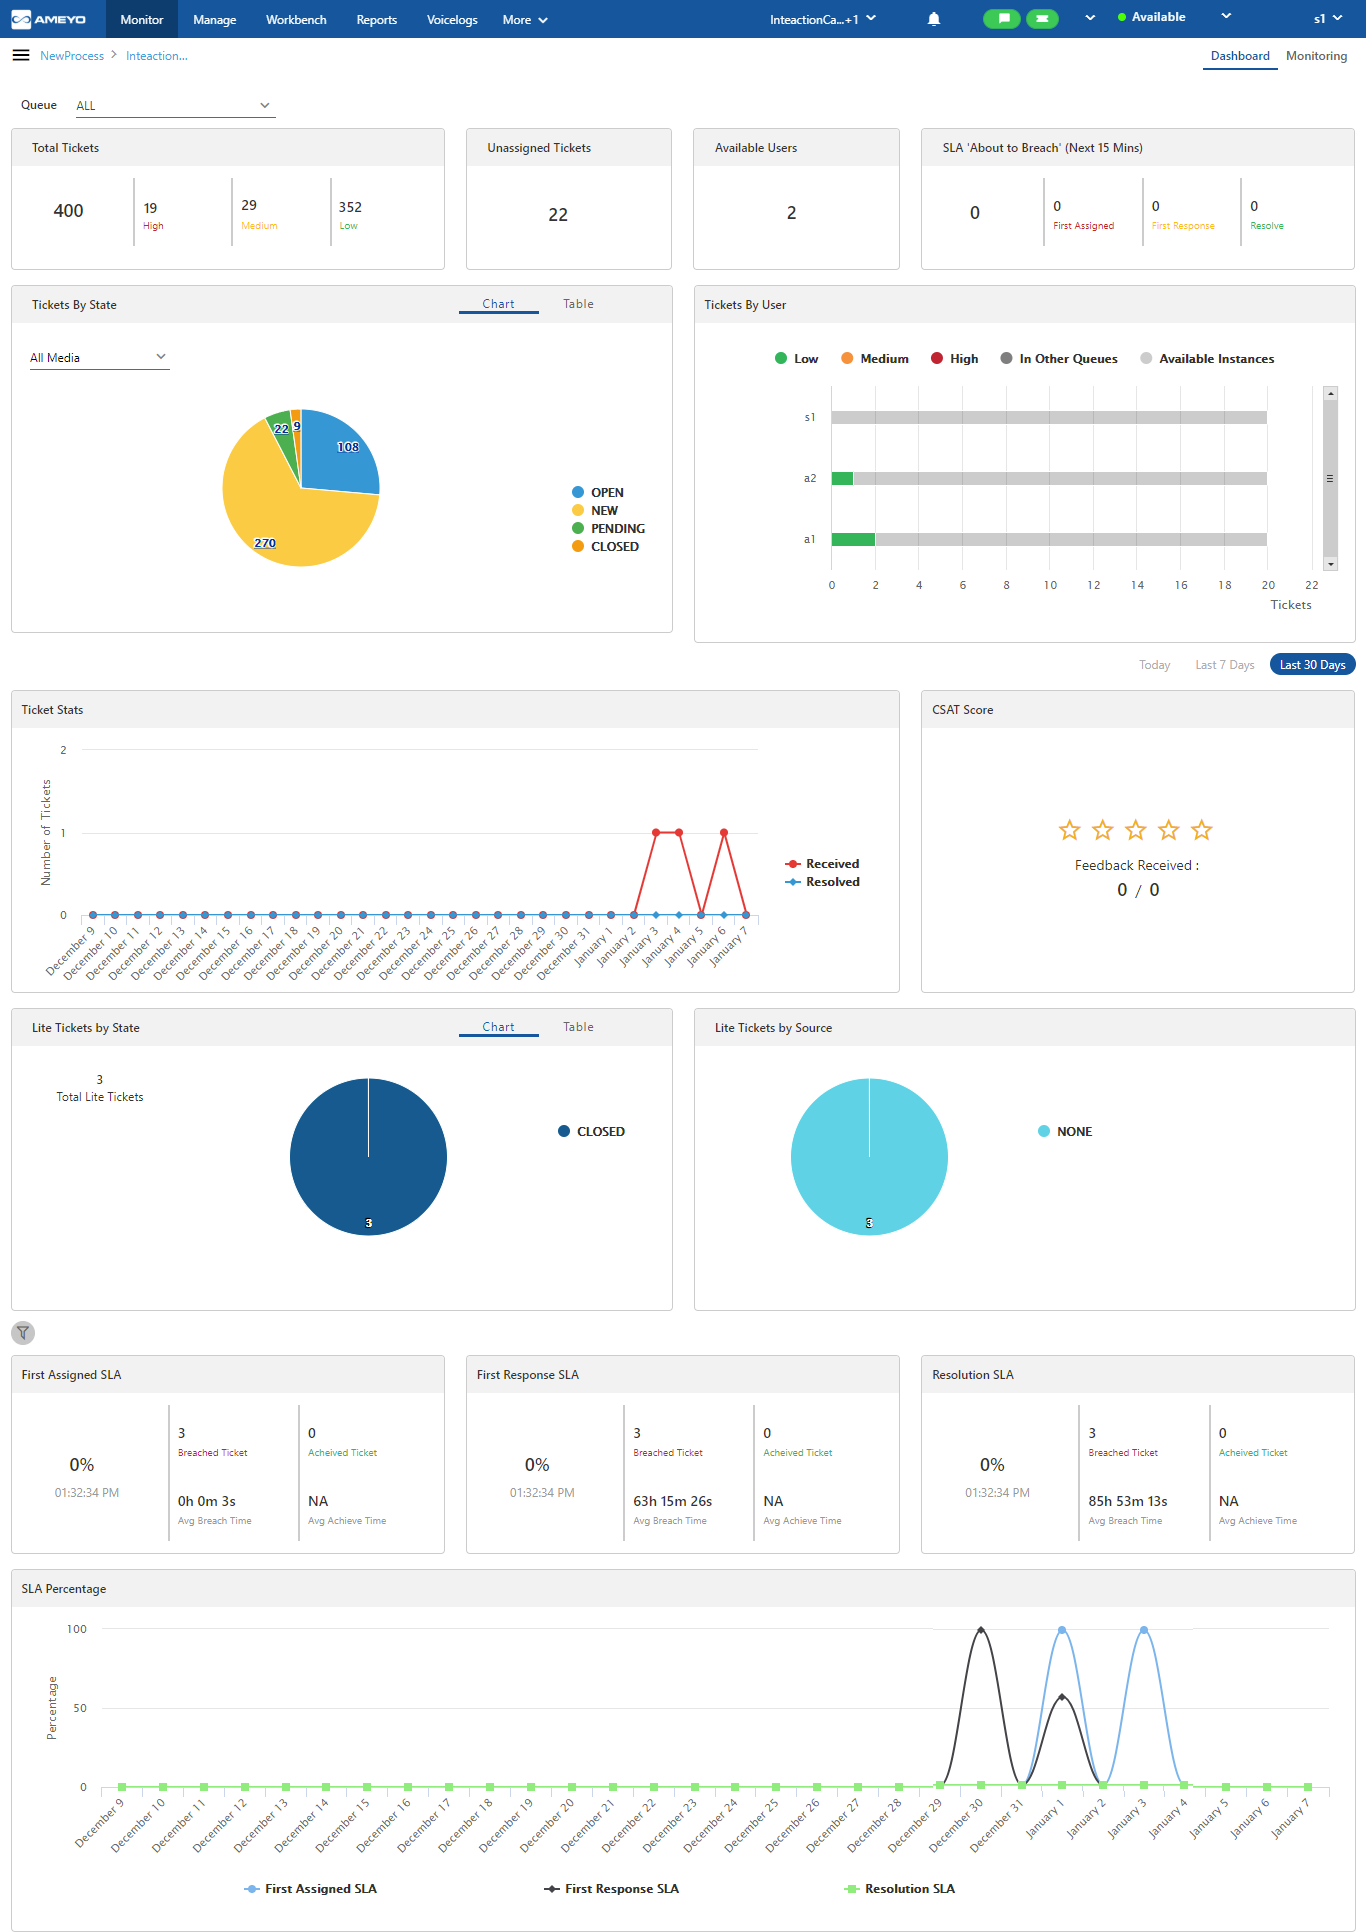Select Table tab in Tickets By State

(x=578, y=304)
